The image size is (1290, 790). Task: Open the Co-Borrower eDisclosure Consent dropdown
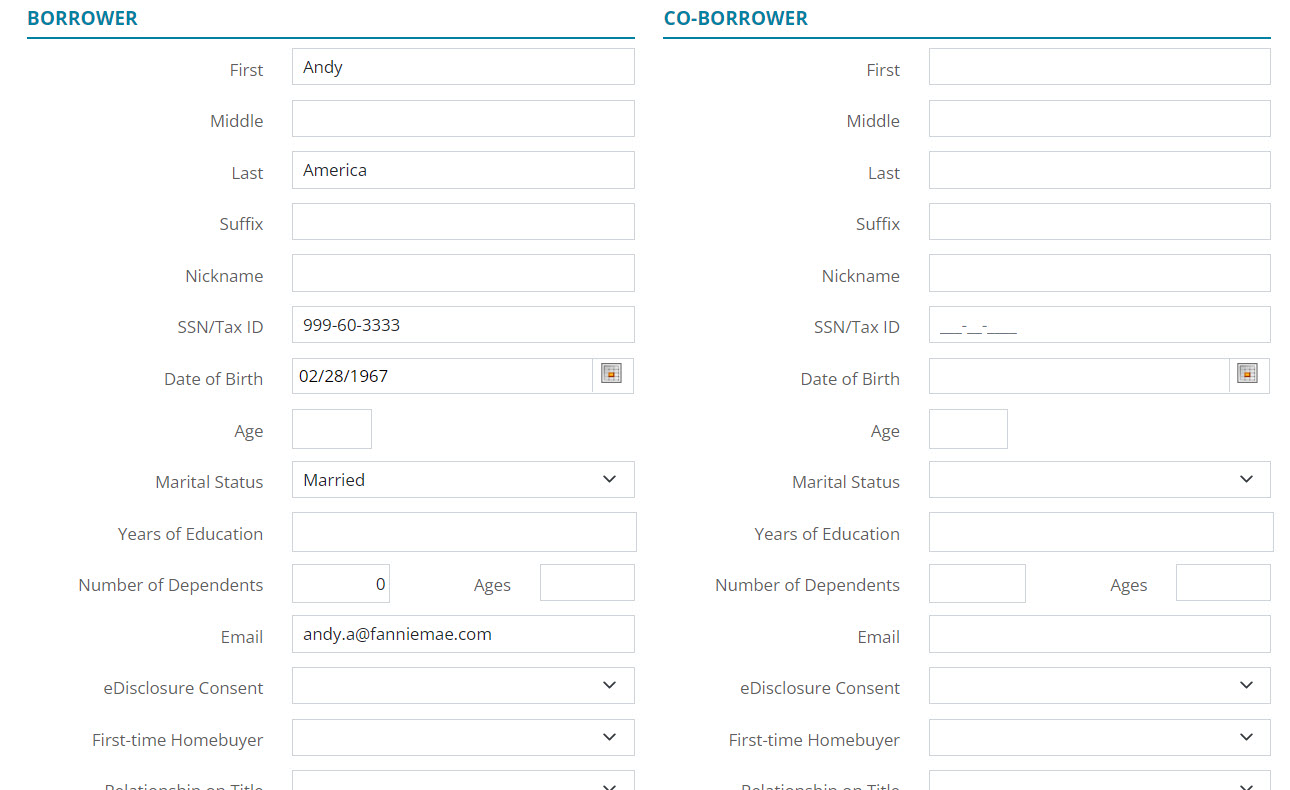click(1099, 686)
